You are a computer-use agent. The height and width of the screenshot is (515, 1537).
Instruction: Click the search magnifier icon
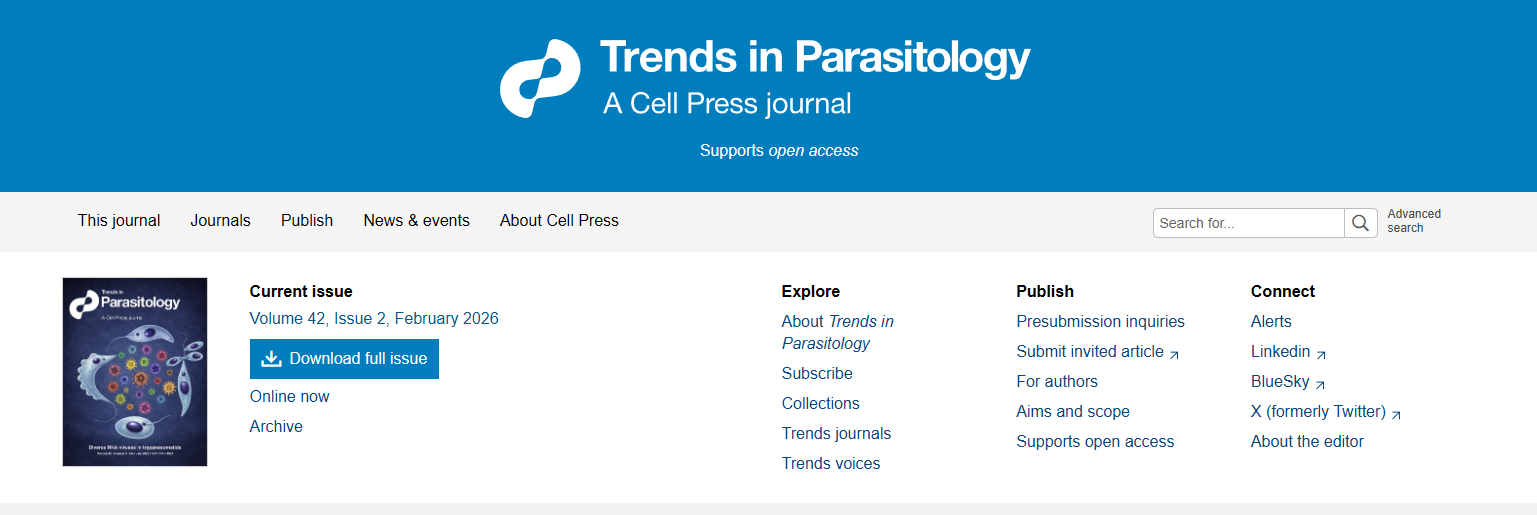click(1360, 223)
